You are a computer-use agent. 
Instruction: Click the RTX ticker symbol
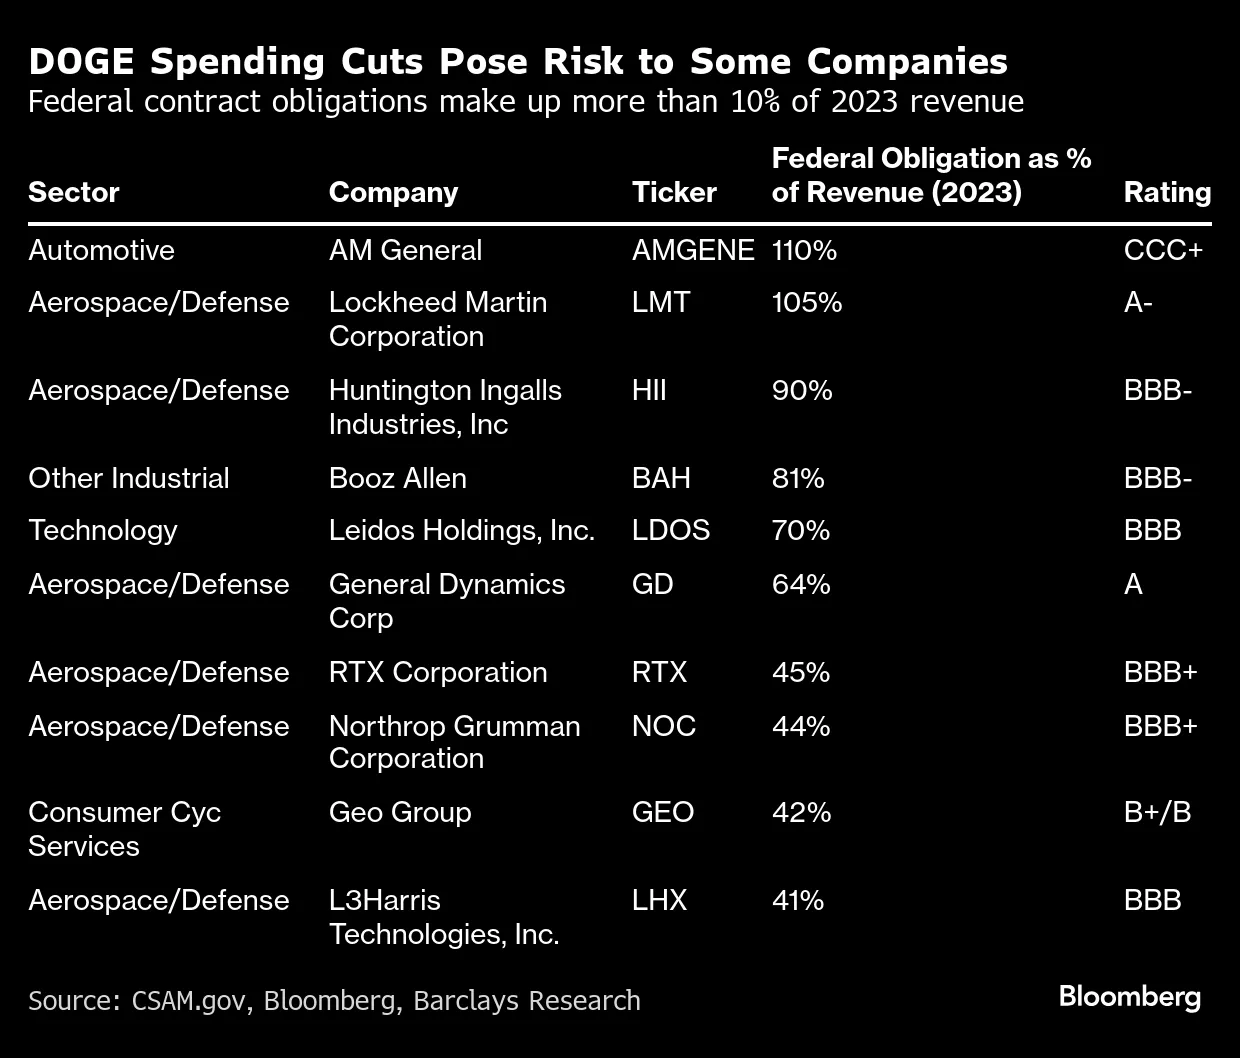click(659, 672)
